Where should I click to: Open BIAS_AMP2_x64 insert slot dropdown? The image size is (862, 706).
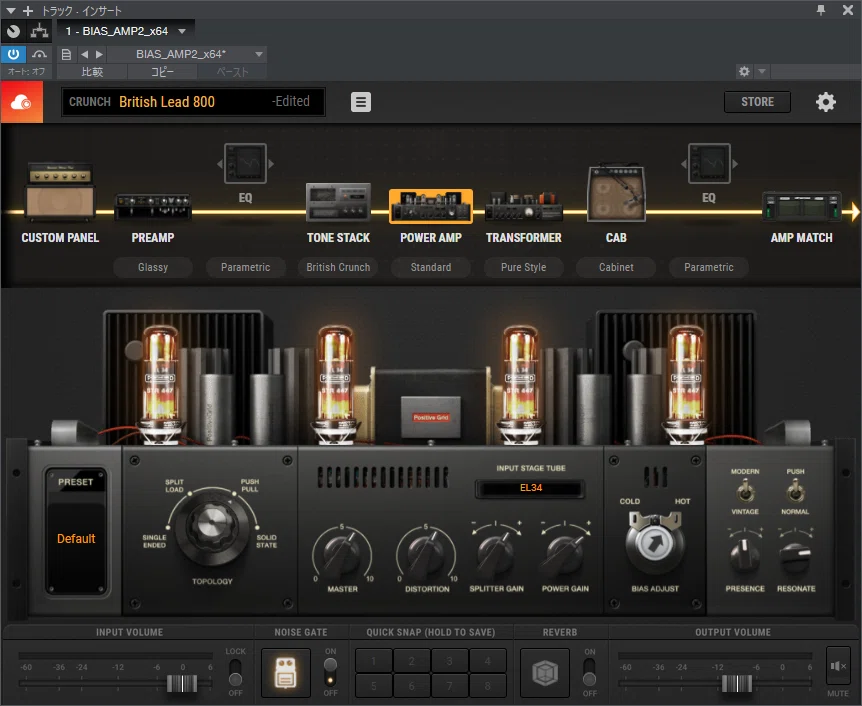182,31
